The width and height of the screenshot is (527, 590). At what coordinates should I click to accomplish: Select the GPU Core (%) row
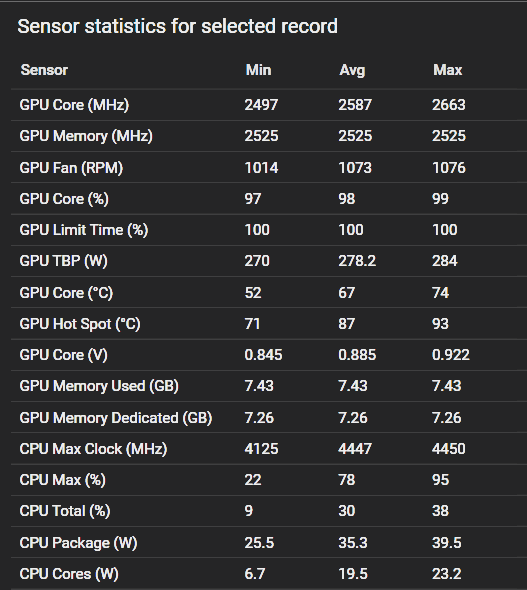tap(269, 199)
